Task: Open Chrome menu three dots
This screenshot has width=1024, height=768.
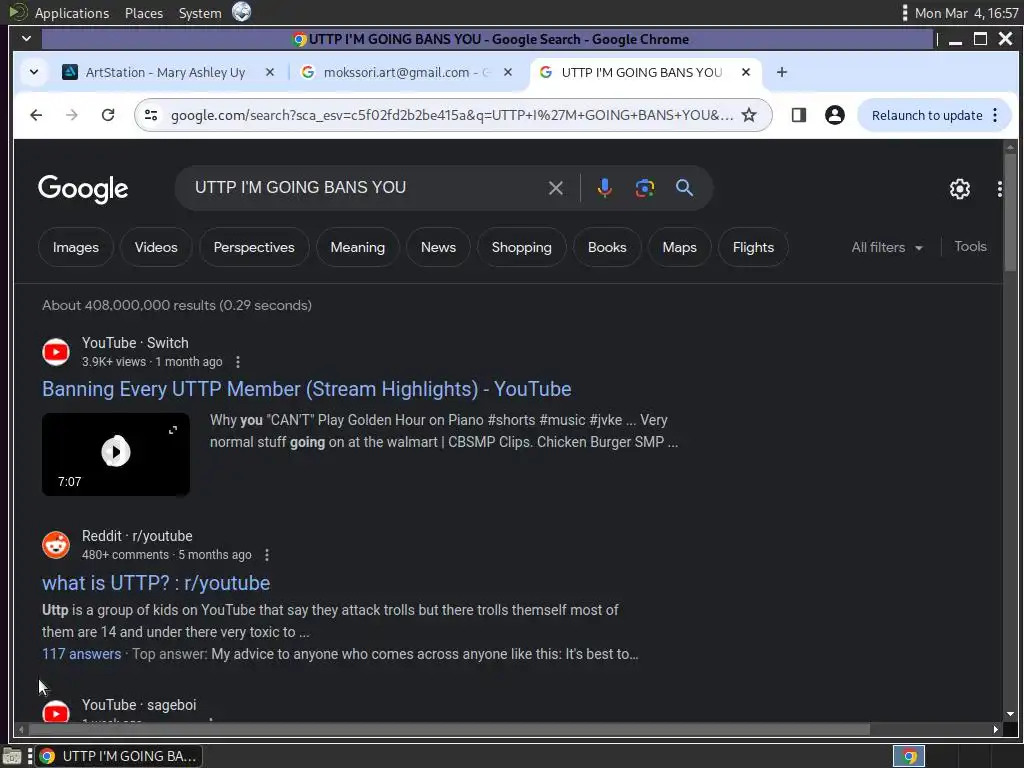Action: (x=995, y=115)
